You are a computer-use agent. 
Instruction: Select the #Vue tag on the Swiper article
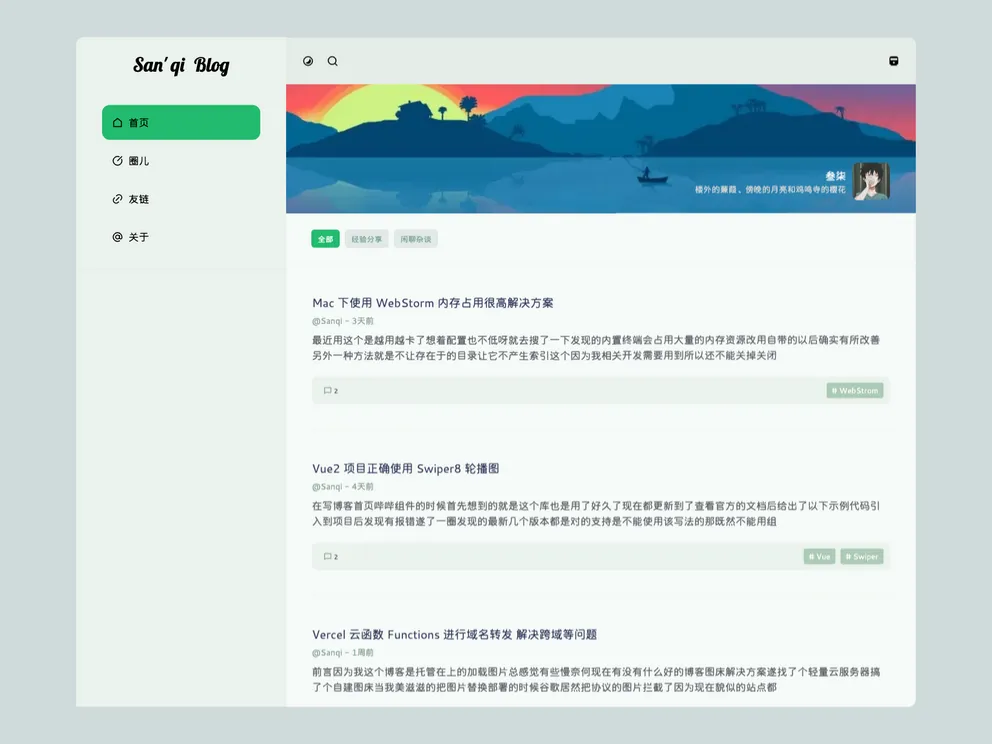819,556
